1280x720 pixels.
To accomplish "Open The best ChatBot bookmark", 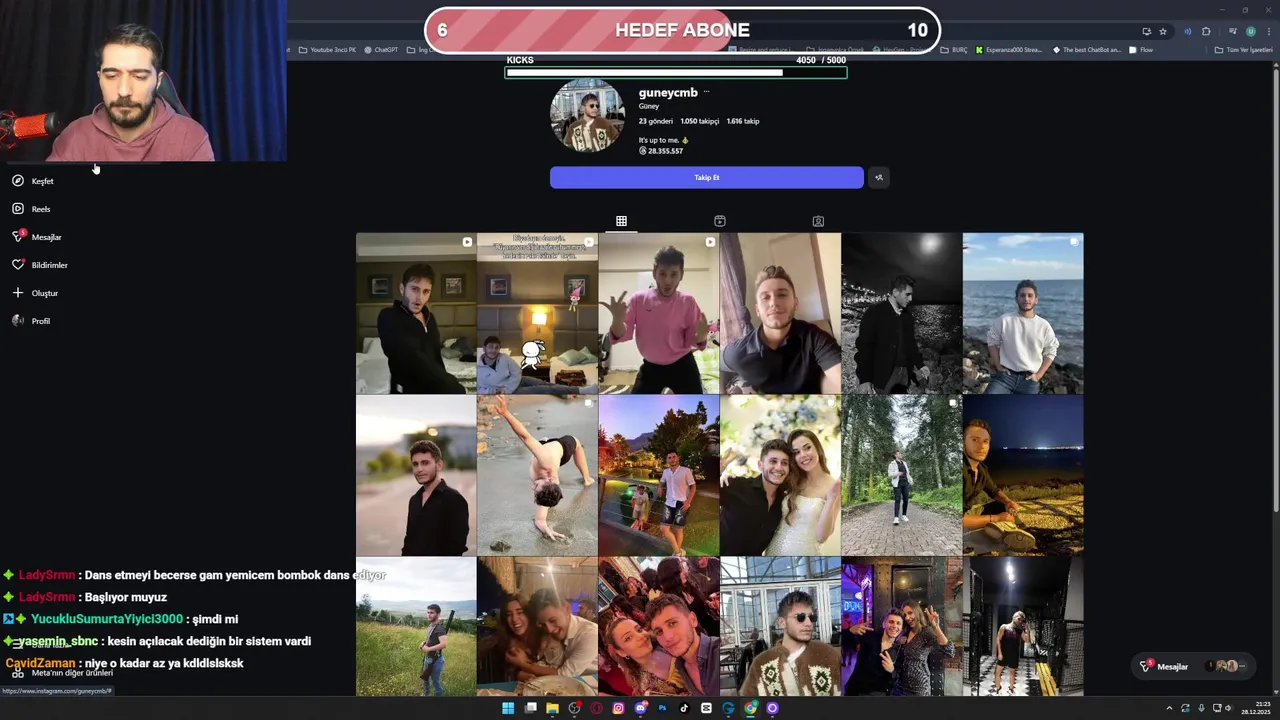I will (x=1087, y=50).
